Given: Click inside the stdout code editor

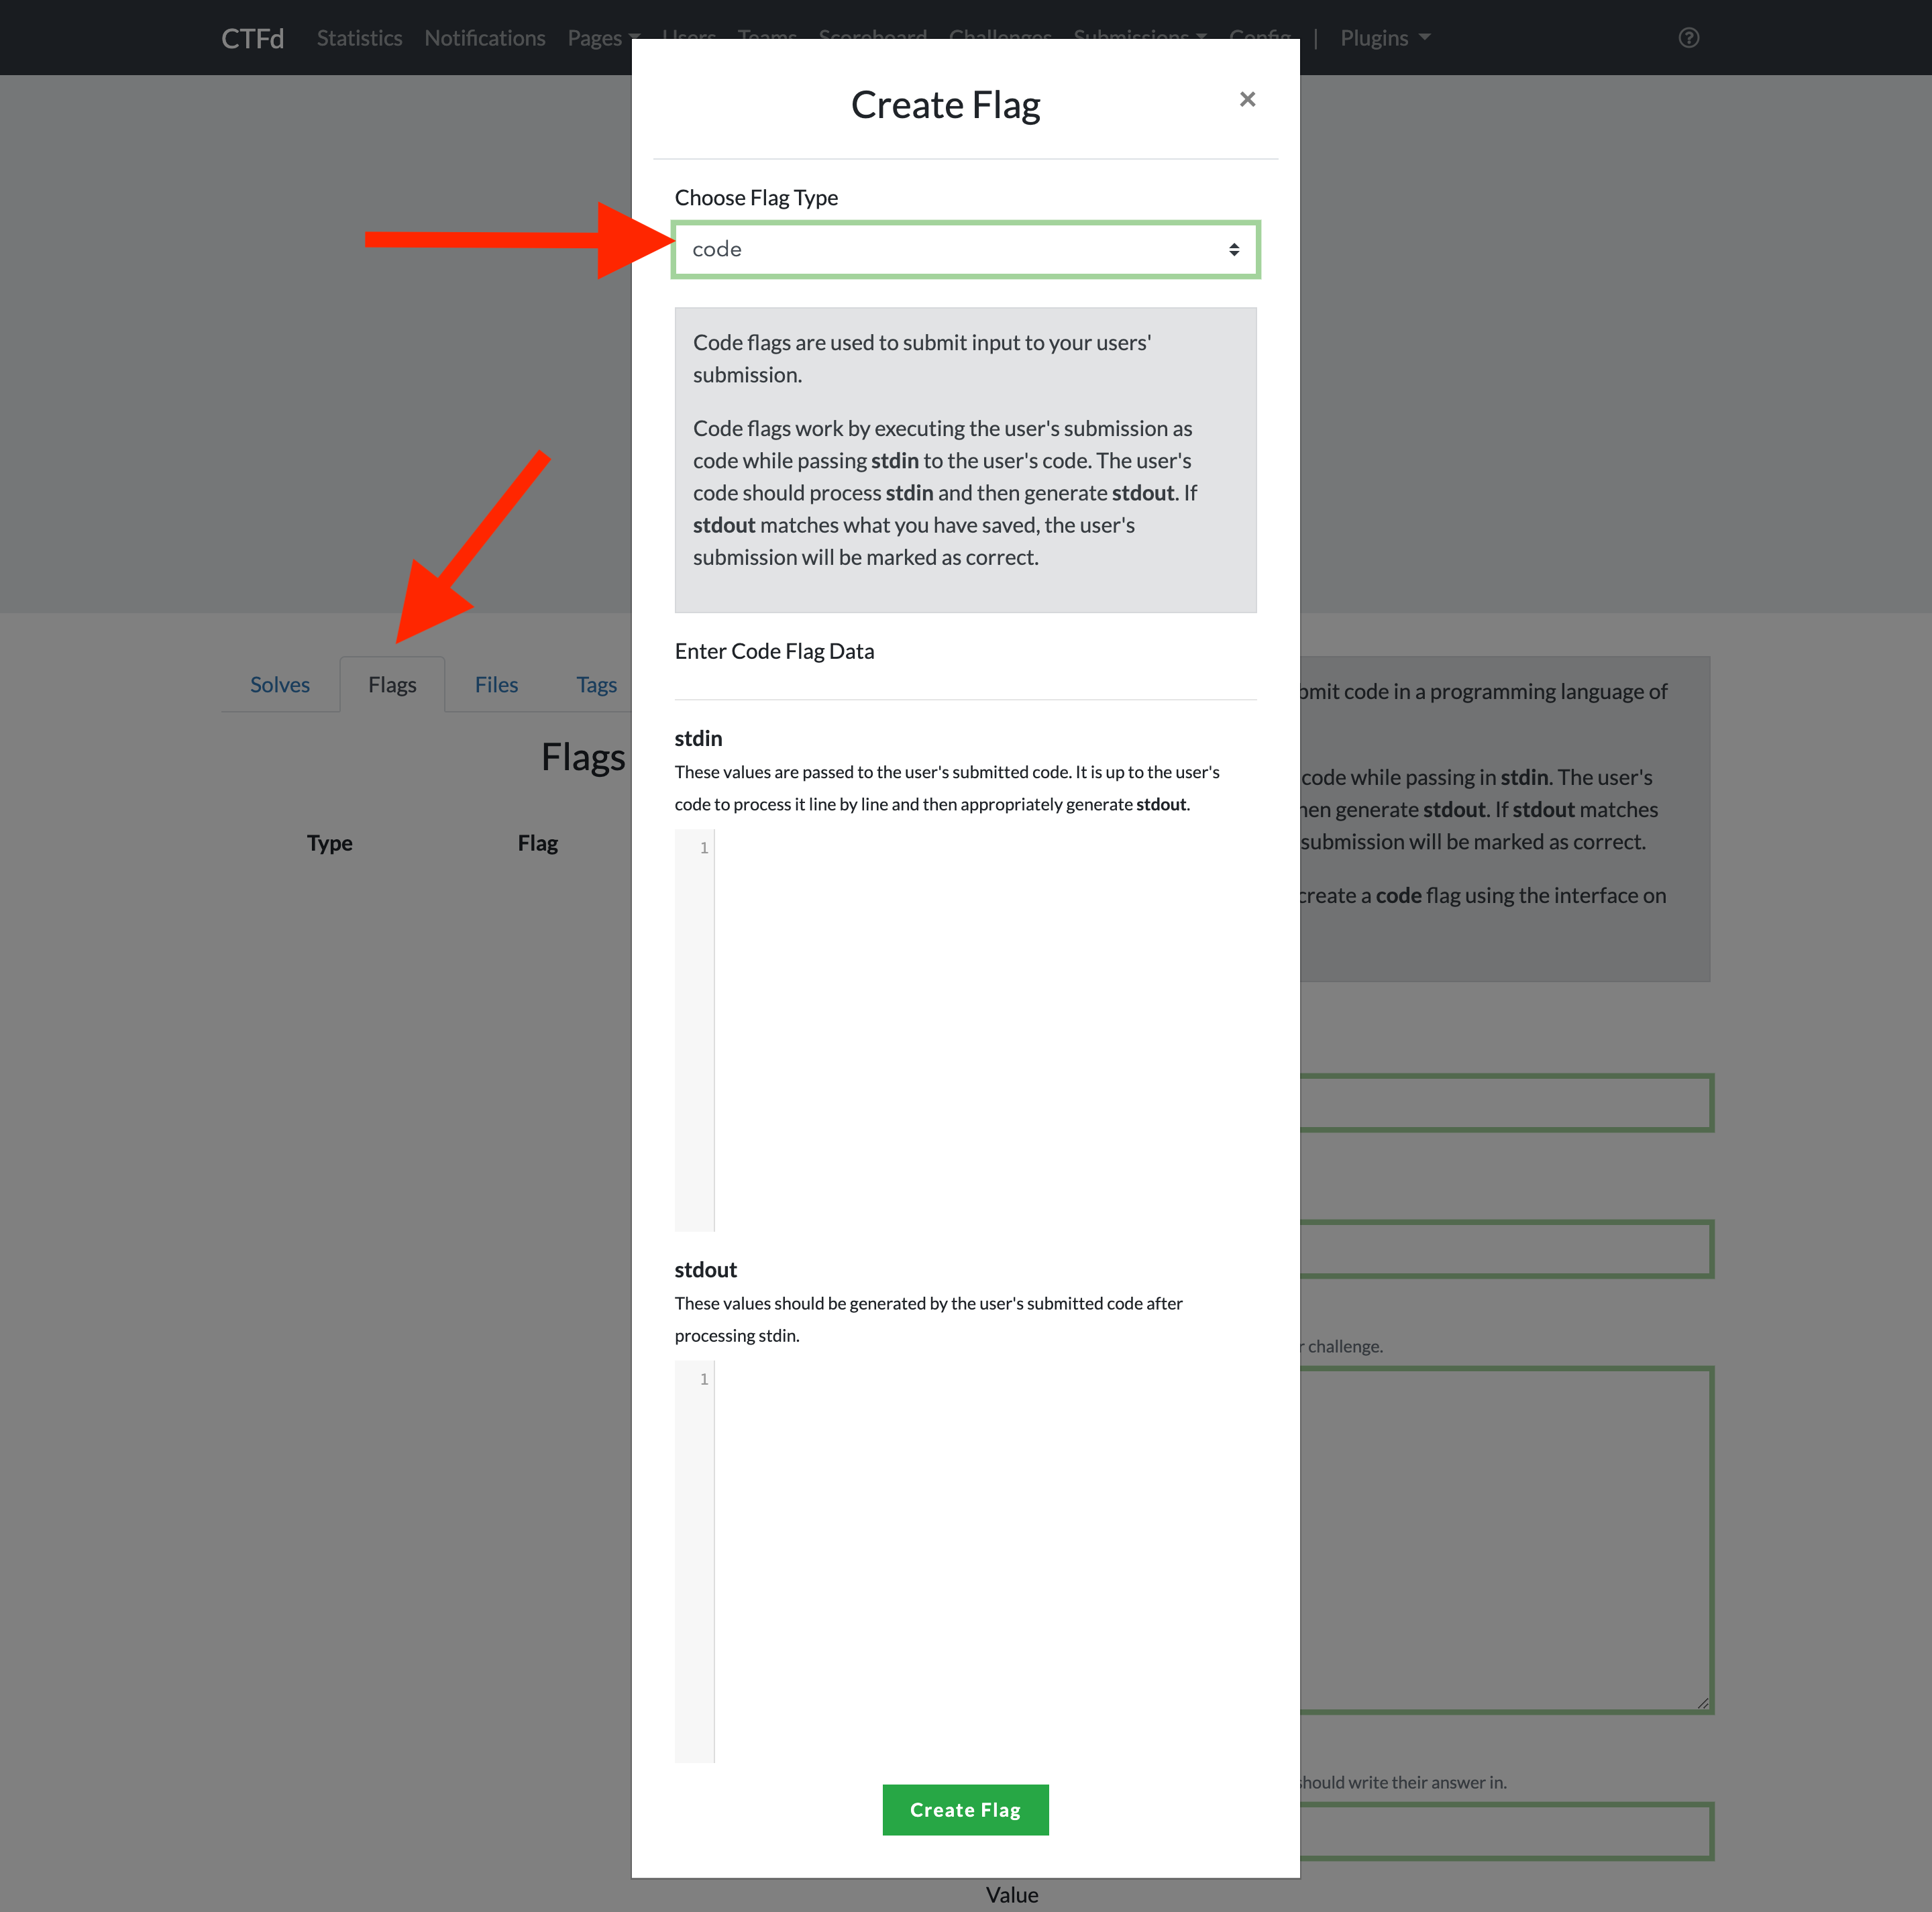Looking at the screenshot, I should pos(985,1561).
